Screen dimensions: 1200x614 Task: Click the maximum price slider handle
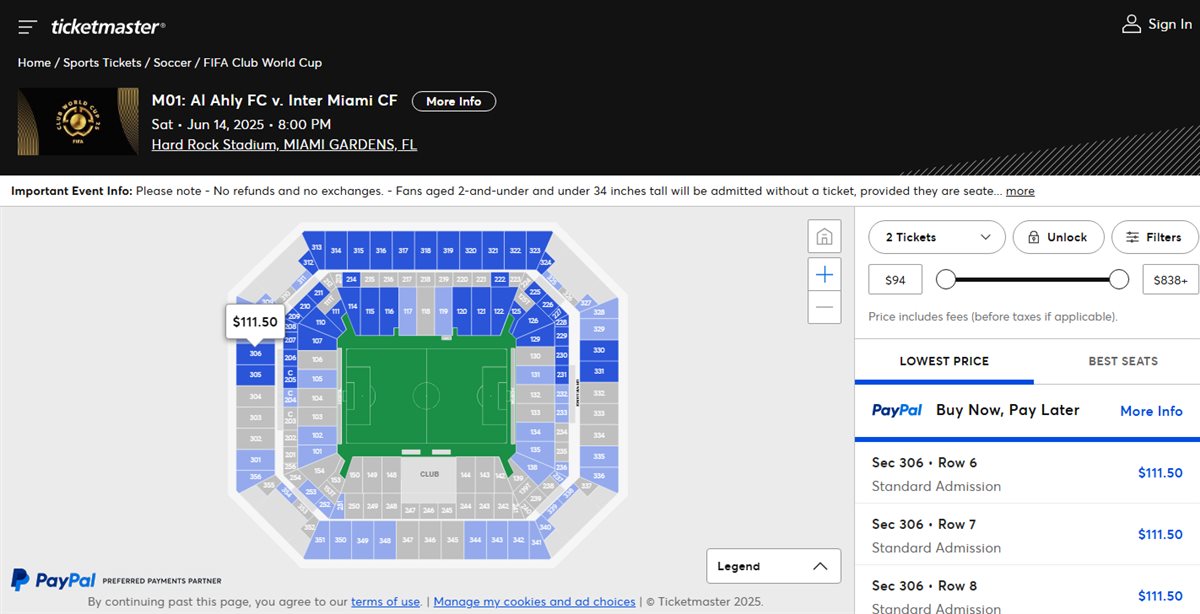1119,279
